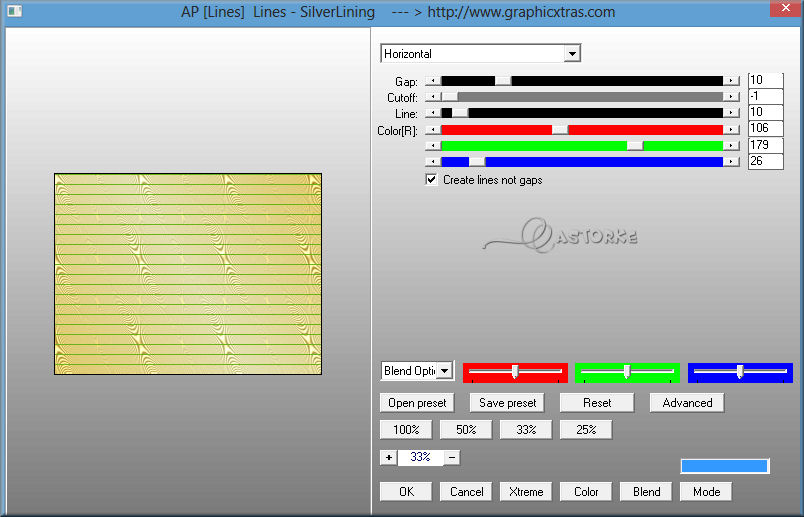
Task: Click the Gap value field showing 10
Action: 765,80
